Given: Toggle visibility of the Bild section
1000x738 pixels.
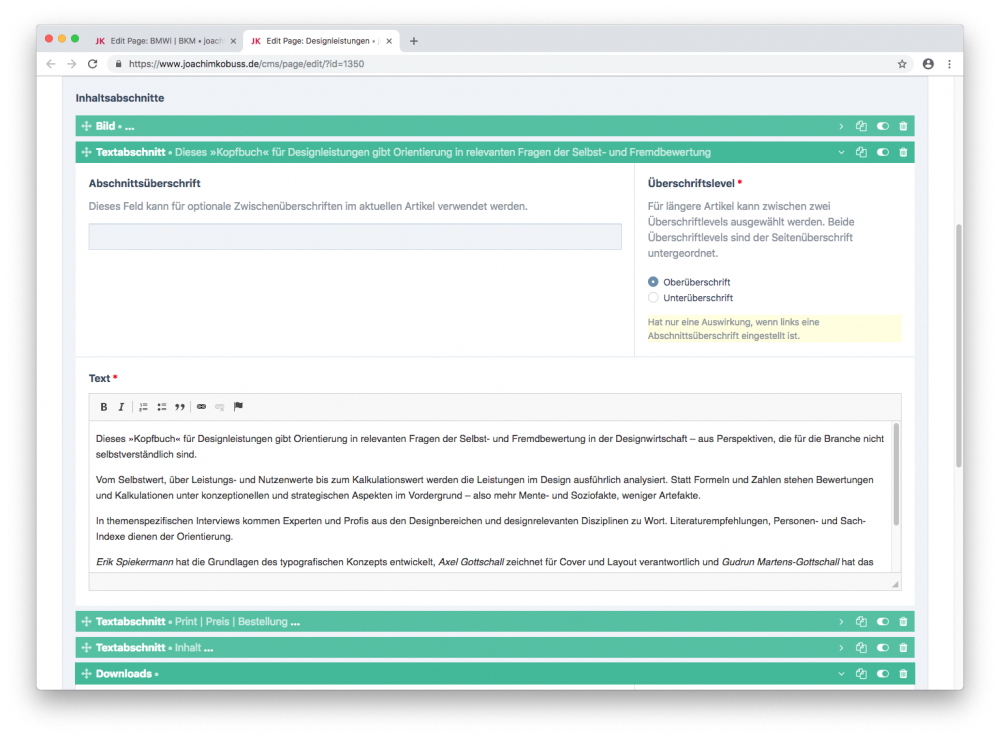Looking at the screenshot, I should pos(882,127).
